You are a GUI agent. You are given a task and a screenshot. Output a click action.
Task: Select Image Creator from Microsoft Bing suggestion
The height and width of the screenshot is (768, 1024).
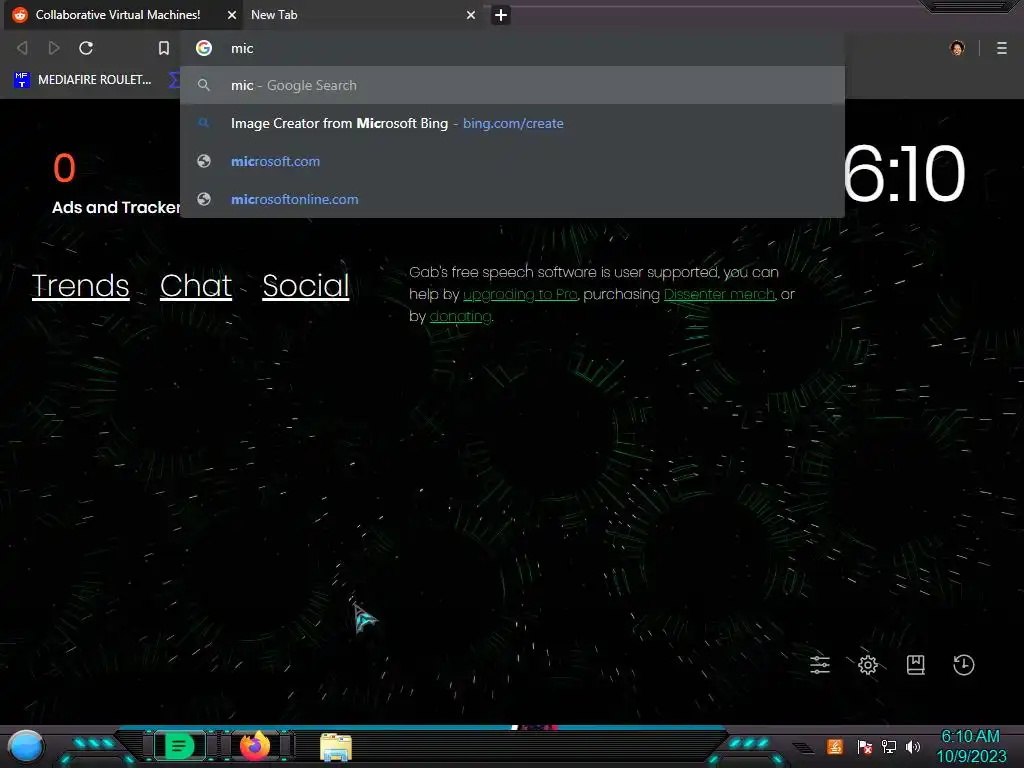pos(513,123)
